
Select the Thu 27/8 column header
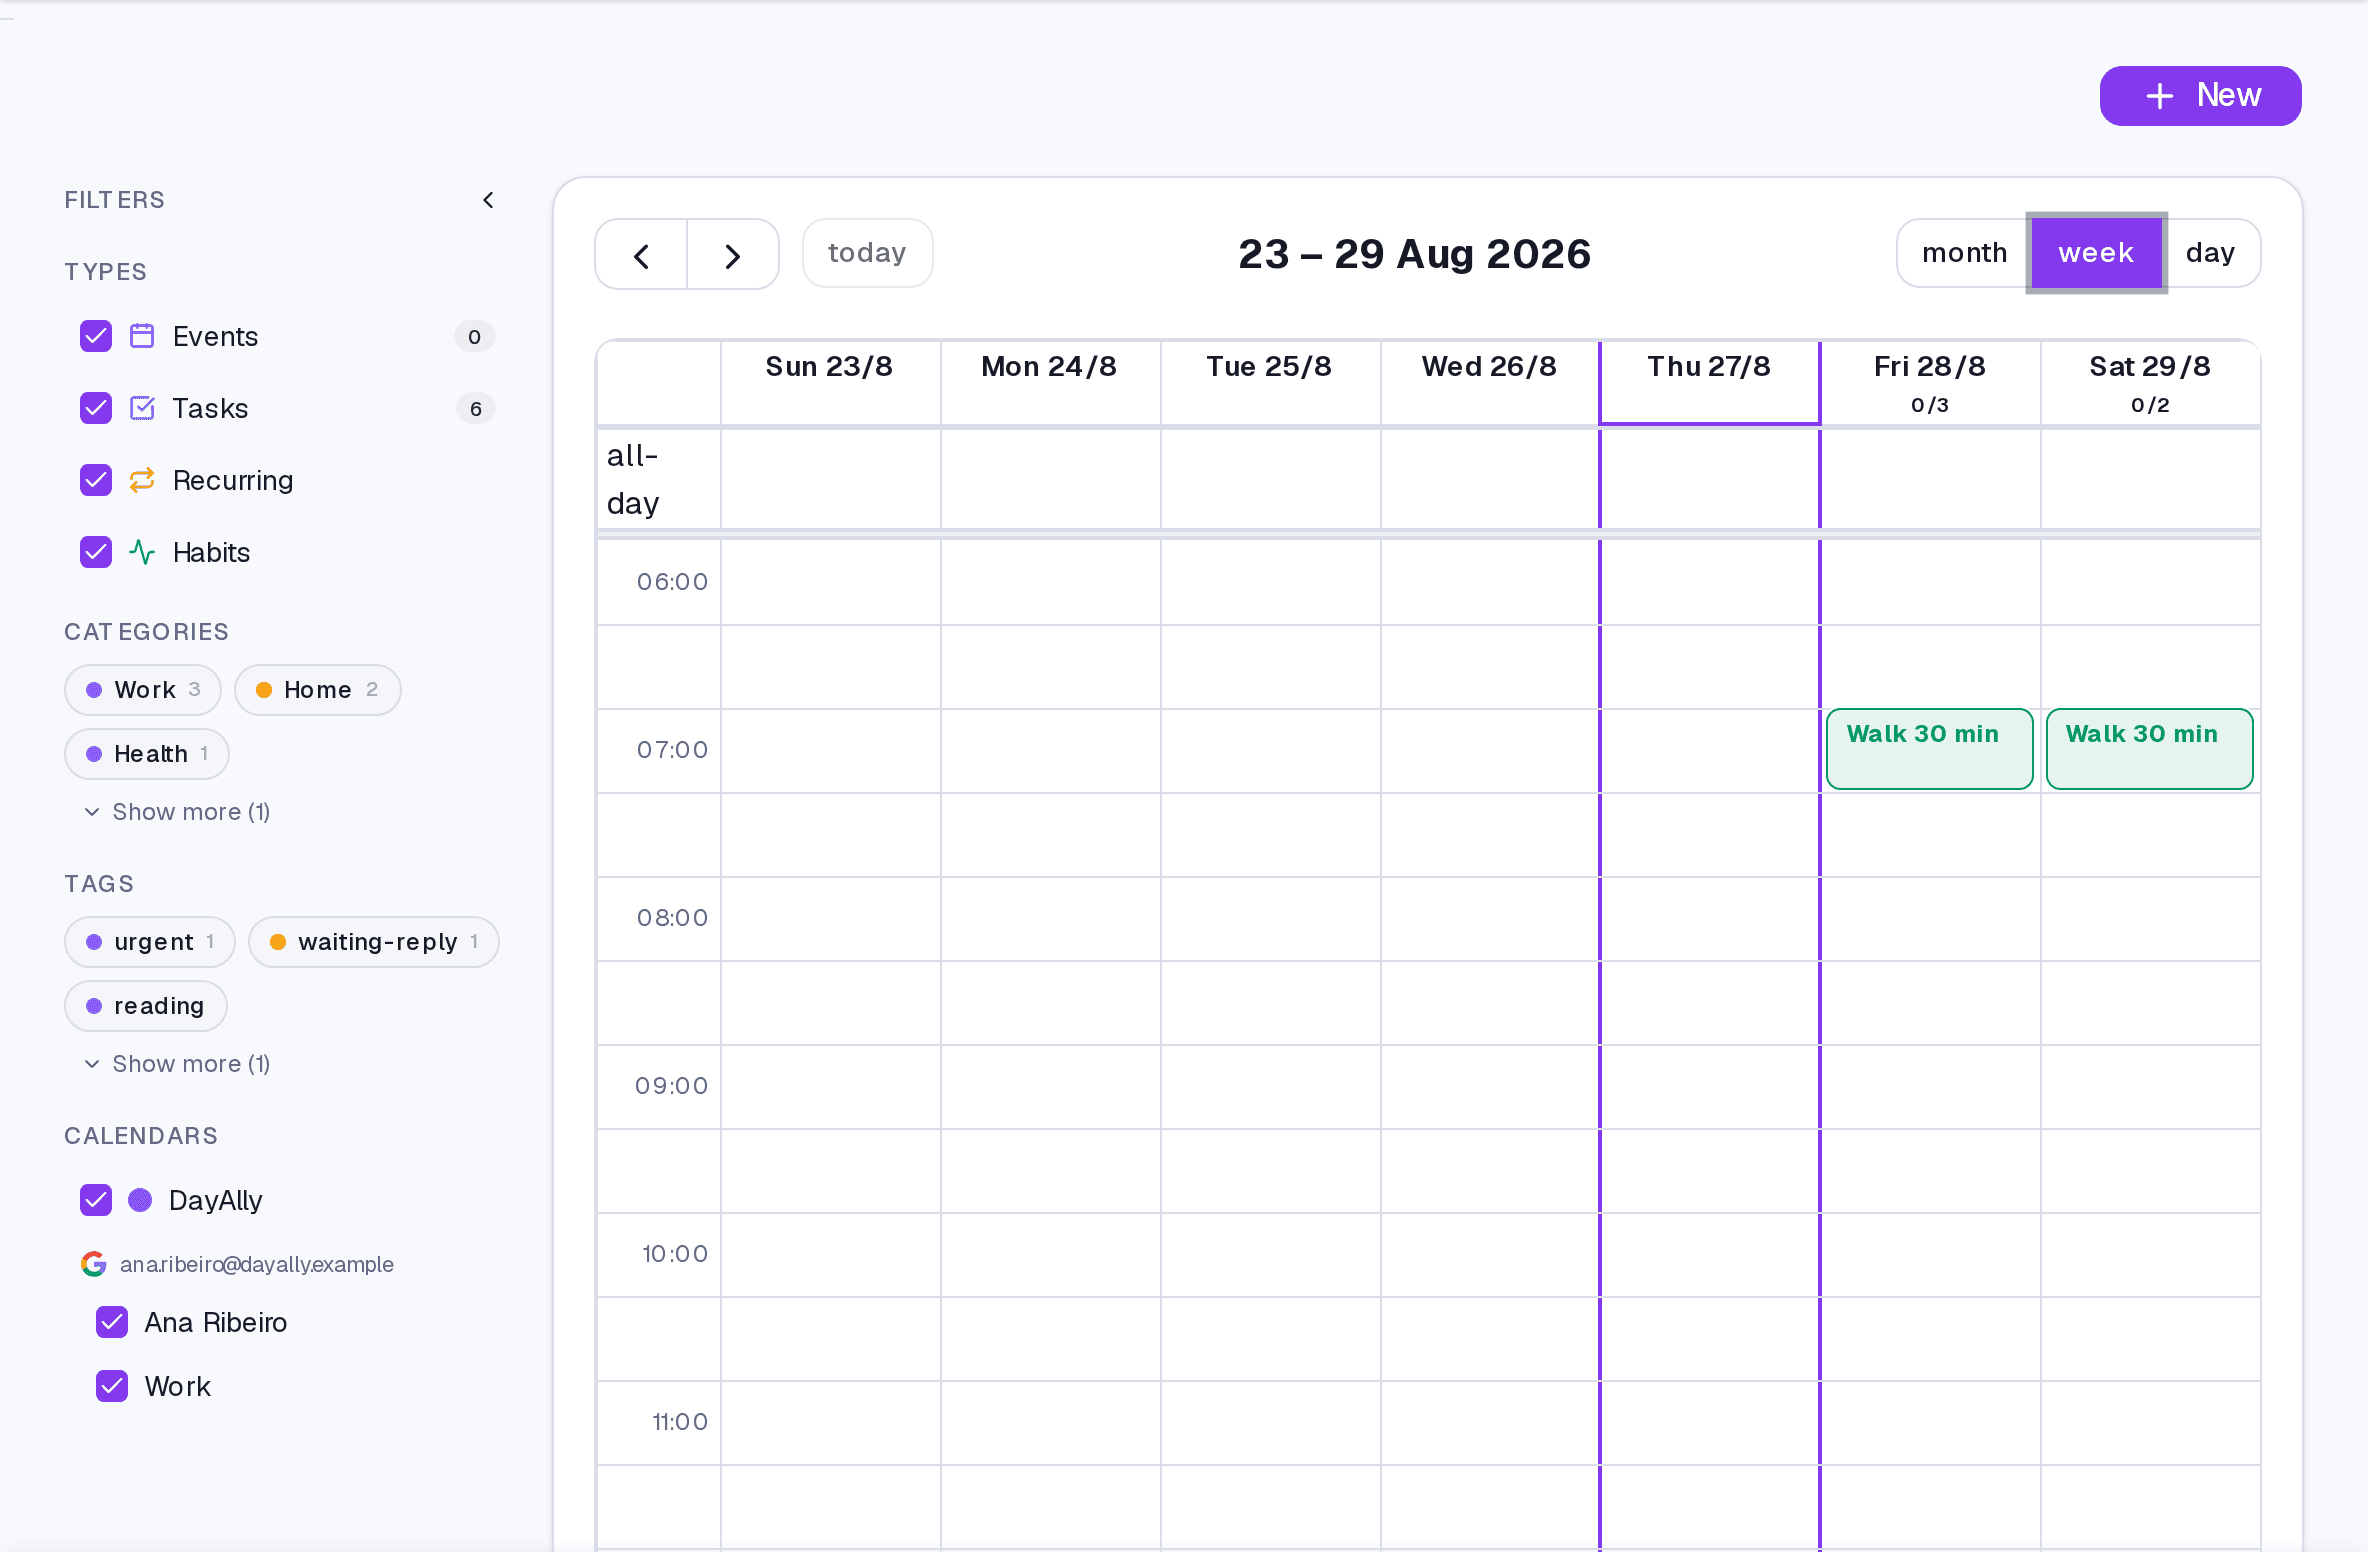[x=1709, y=383]
